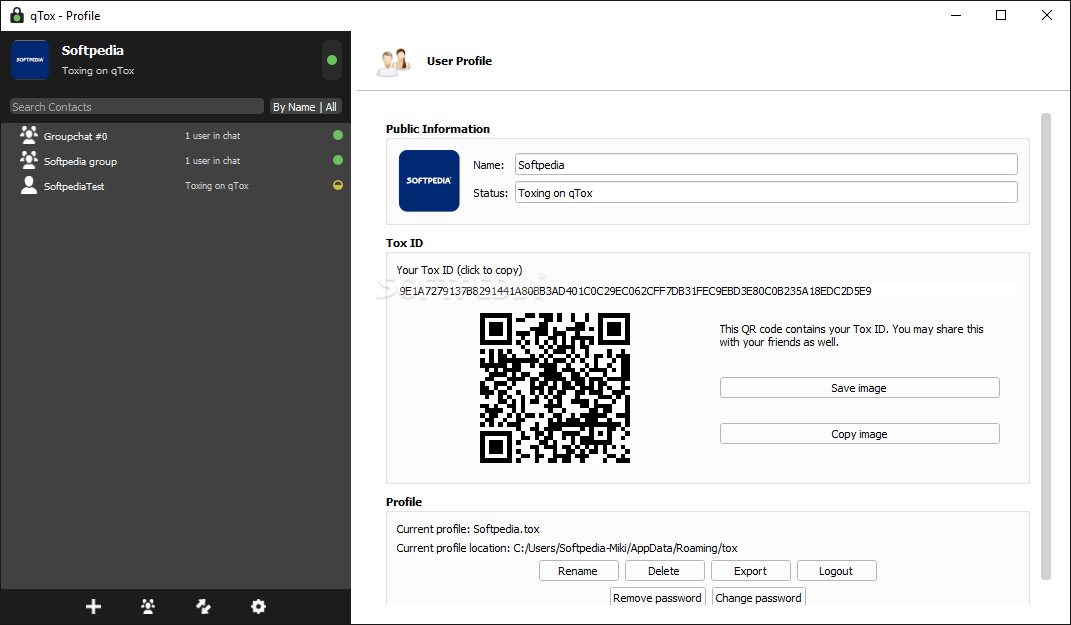1071x625 pixels.
Task: Click the User Profile header icon
Action: pyautogui.click(x=393, y=61)
